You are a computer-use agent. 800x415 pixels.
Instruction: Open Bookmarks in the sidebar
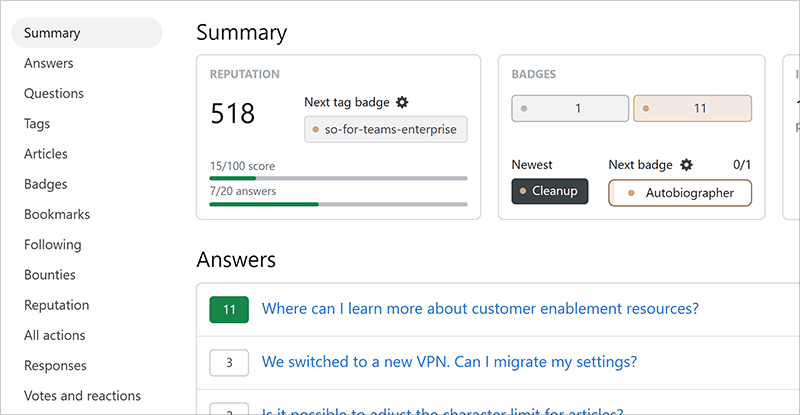57,214
